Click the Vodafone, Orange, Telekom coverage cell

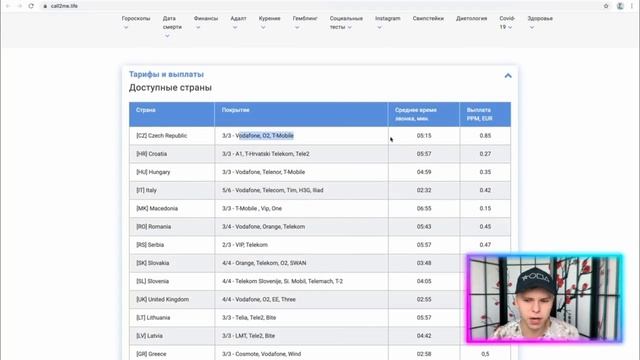(301, 227)
